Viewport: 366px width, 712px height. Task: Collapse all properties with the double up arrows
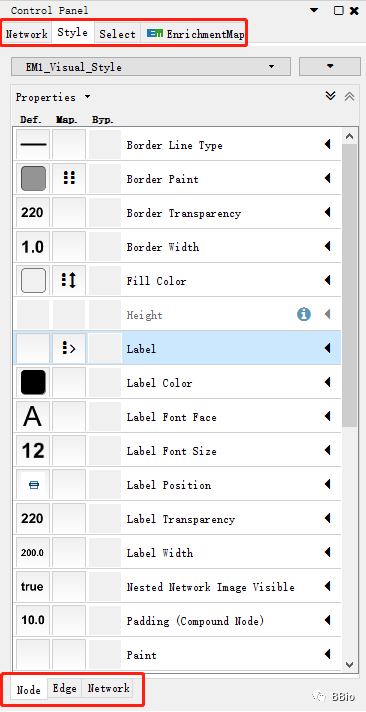pyautogui.click(x=349, y=96)
